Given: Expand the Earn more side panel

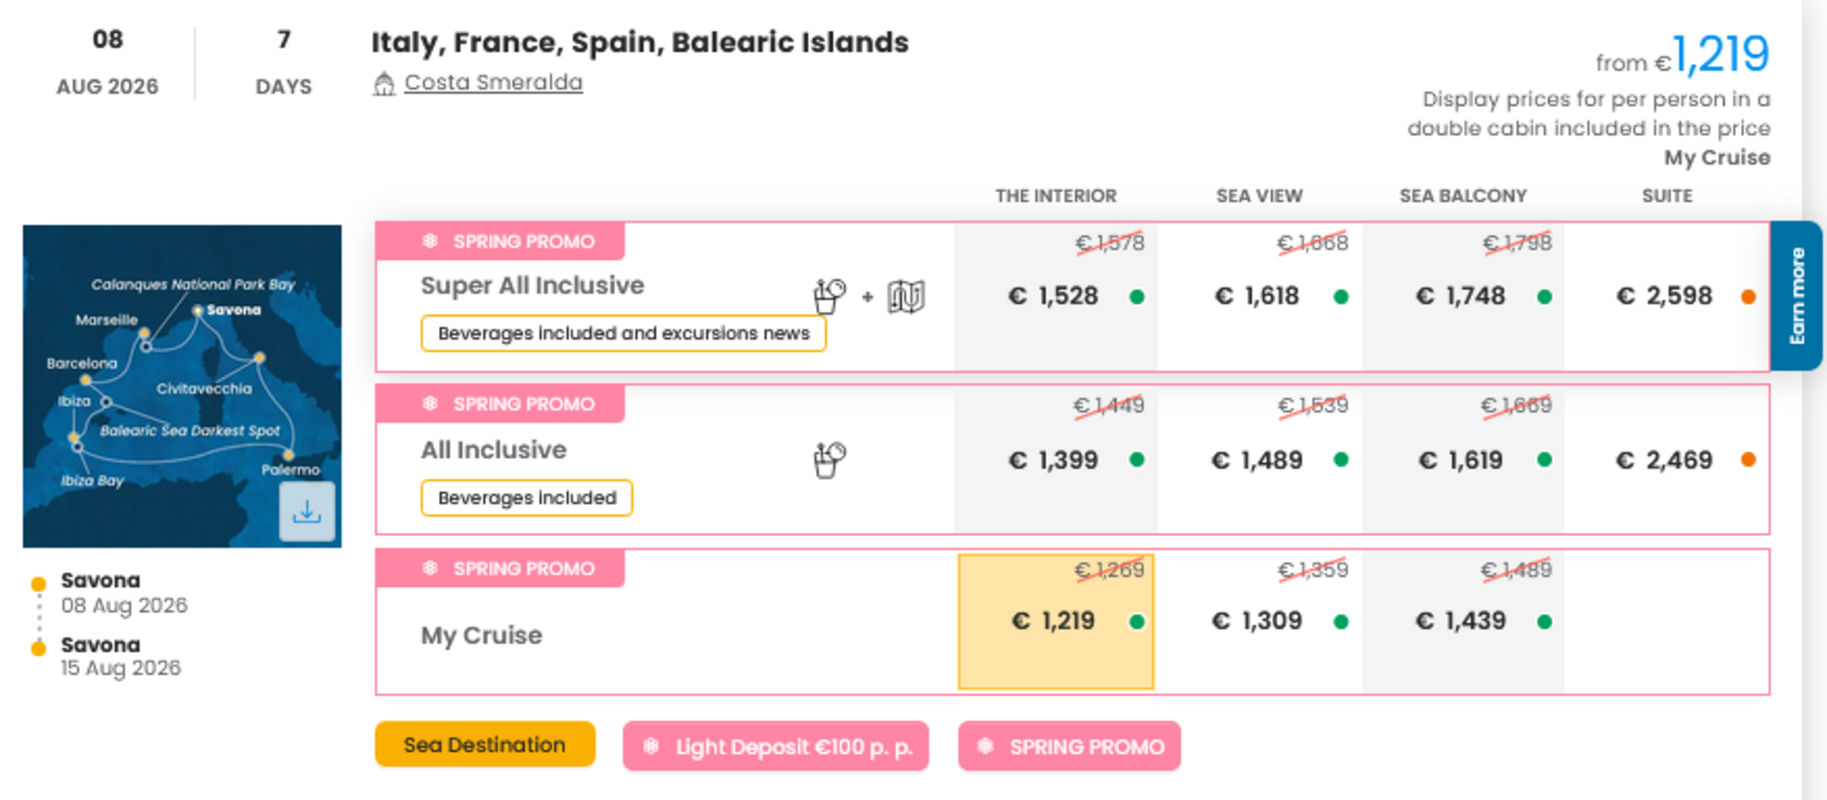Looking at the screenshot, I should pos(1800,296).
